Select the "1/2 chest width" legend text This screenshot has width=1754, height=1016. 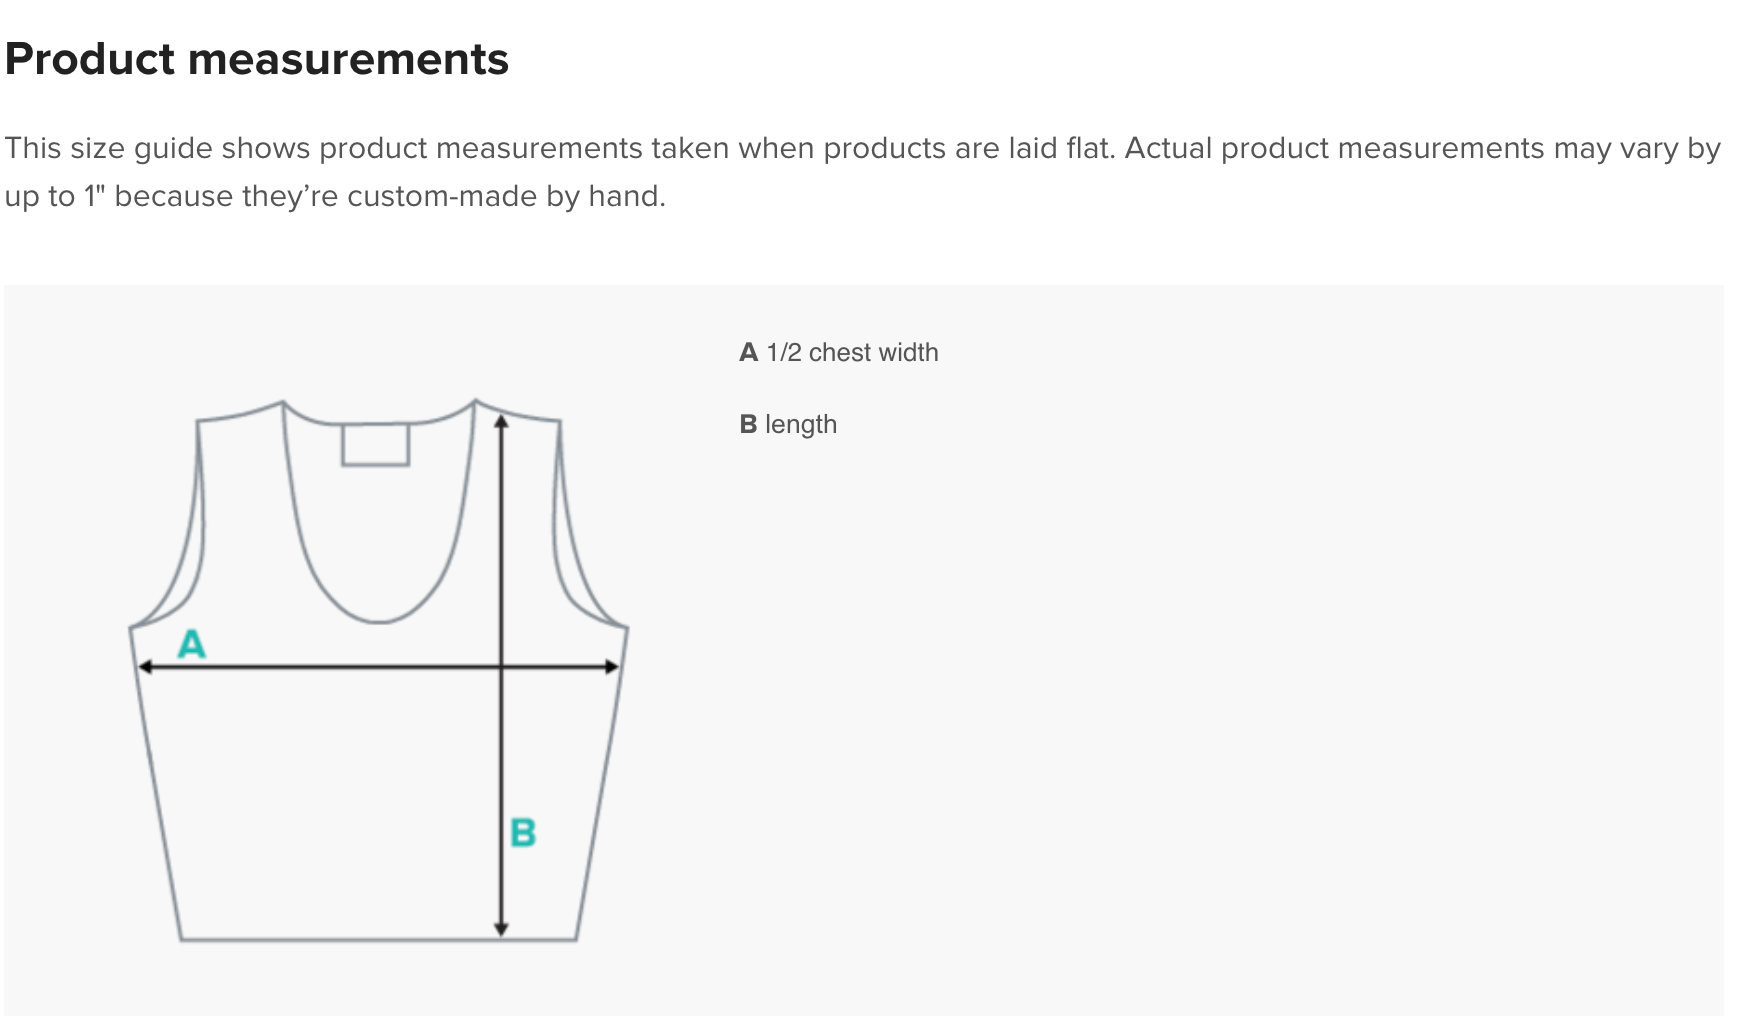click(852, 352)
